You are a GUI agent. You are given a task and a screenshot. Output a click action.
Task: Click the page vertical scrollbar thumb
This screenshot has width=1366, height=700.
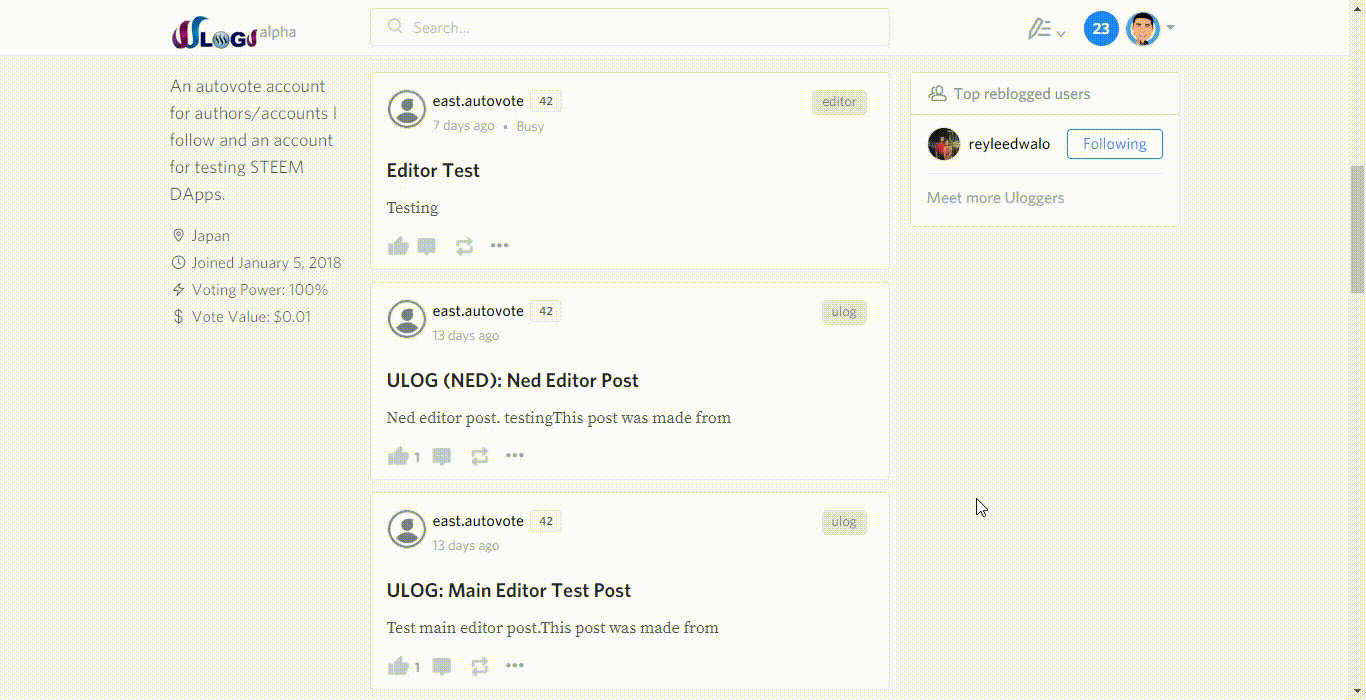[1358, 228]
